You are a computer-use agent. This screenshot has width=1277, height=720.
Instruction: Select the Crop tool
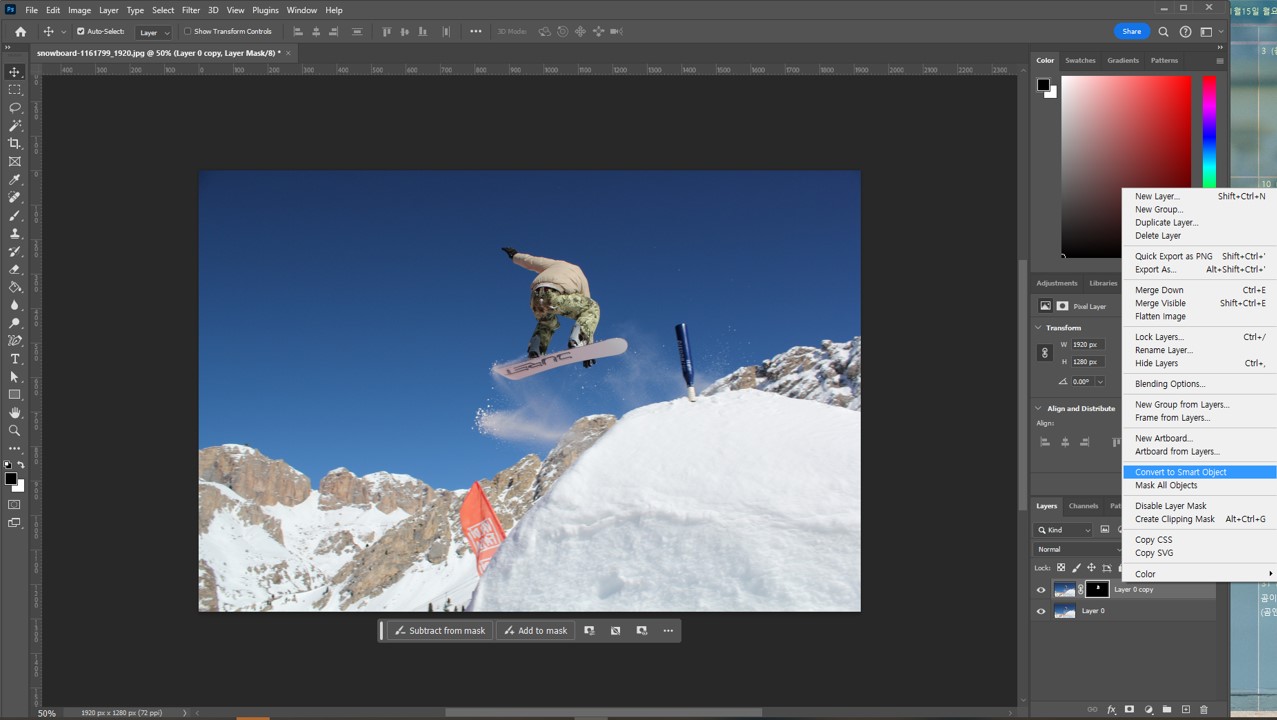tap(14, 144)
